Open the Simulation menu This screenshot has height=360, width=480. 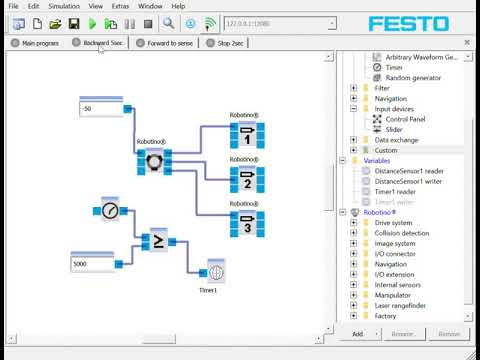pyautogui.click(x=64, y=6)
